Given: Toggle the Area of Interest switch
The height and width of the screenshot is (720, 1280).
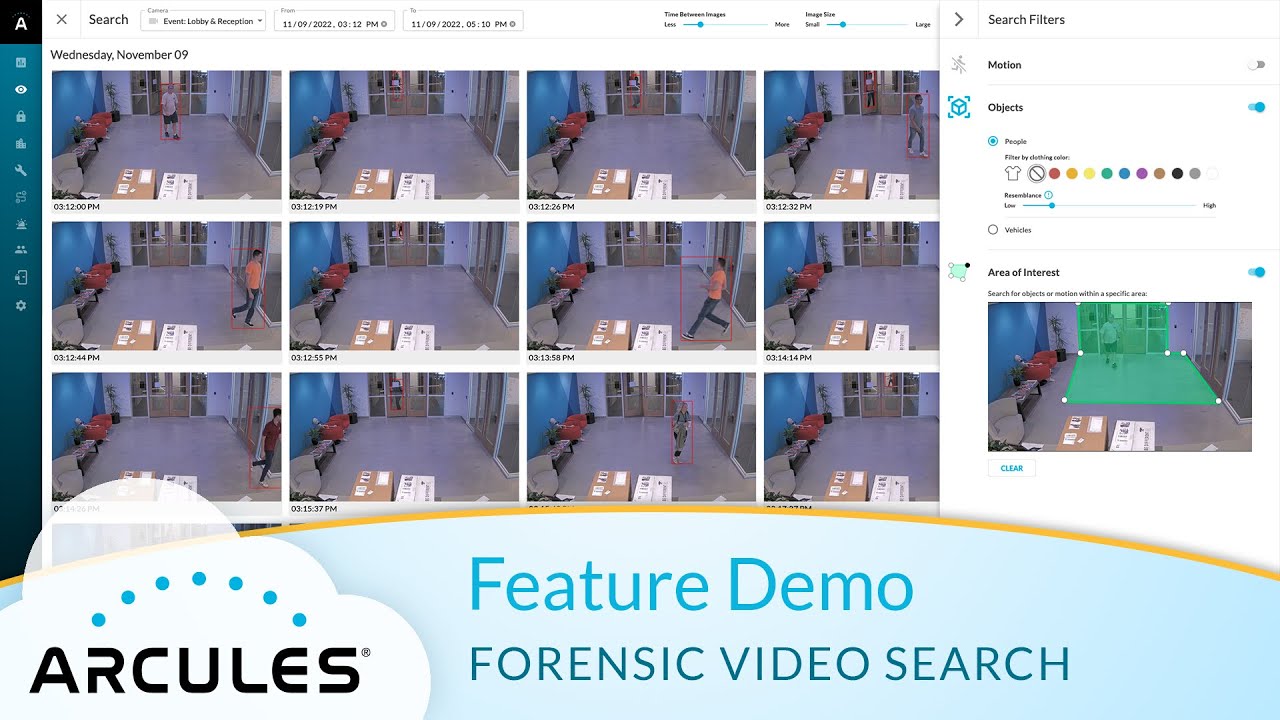Looking at the screenshot, I should click(x=1257, y=272).
